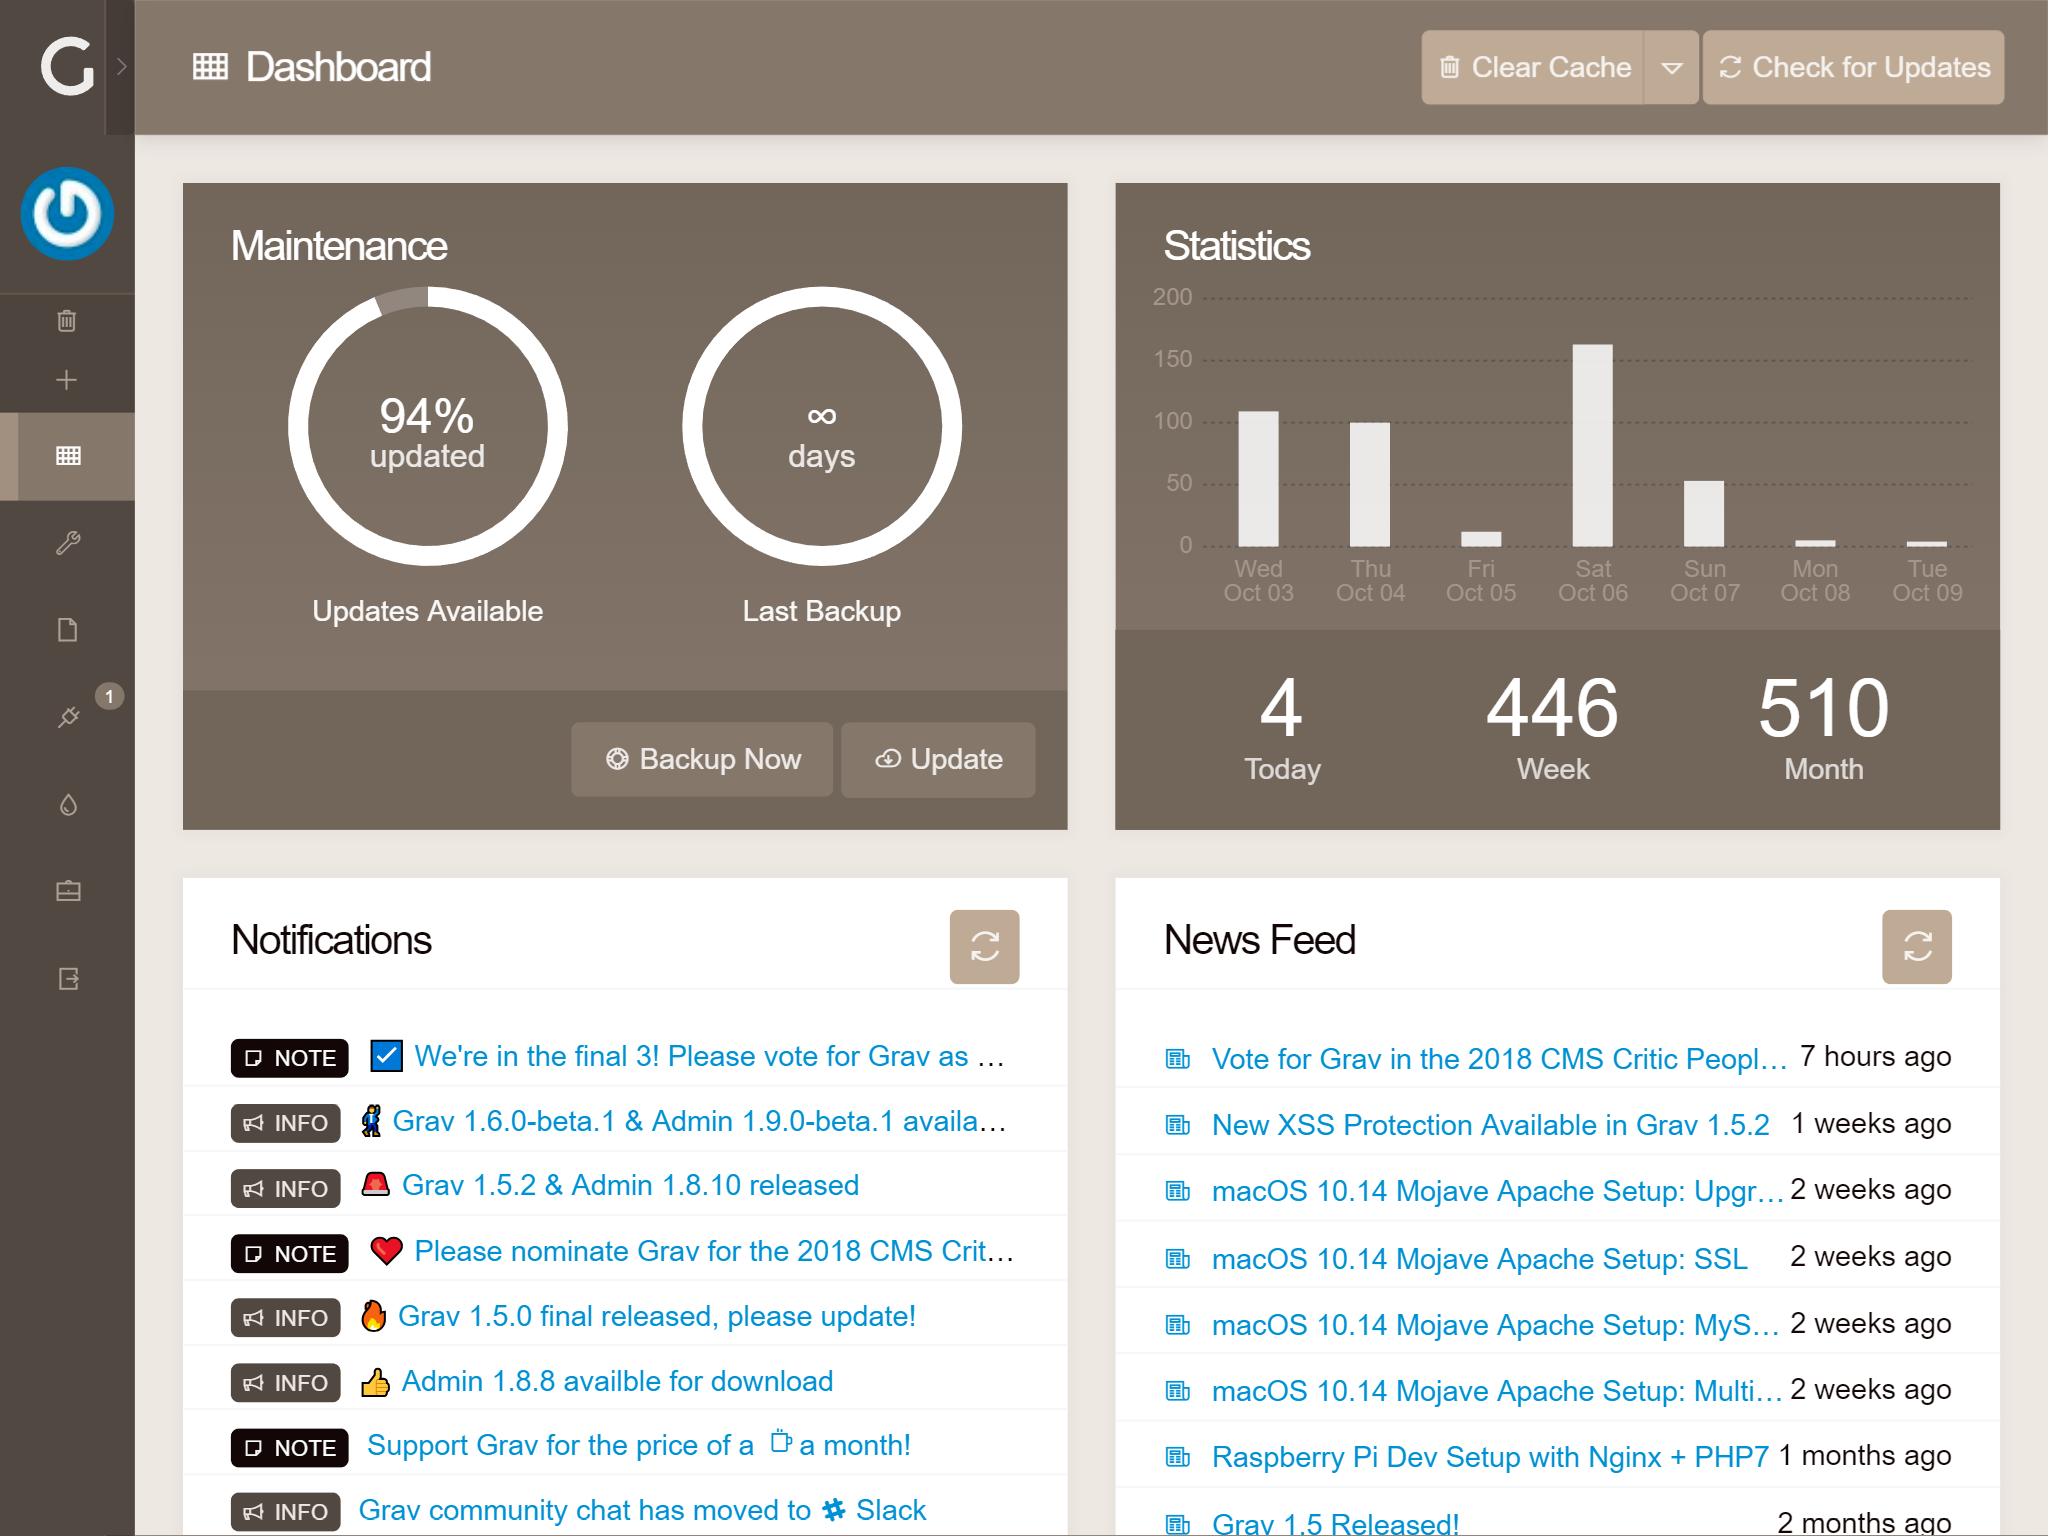The width and height of the screenshot is (2048, 1536).
Task: Open Plugins via the plug icon
Action: [67, 717]
